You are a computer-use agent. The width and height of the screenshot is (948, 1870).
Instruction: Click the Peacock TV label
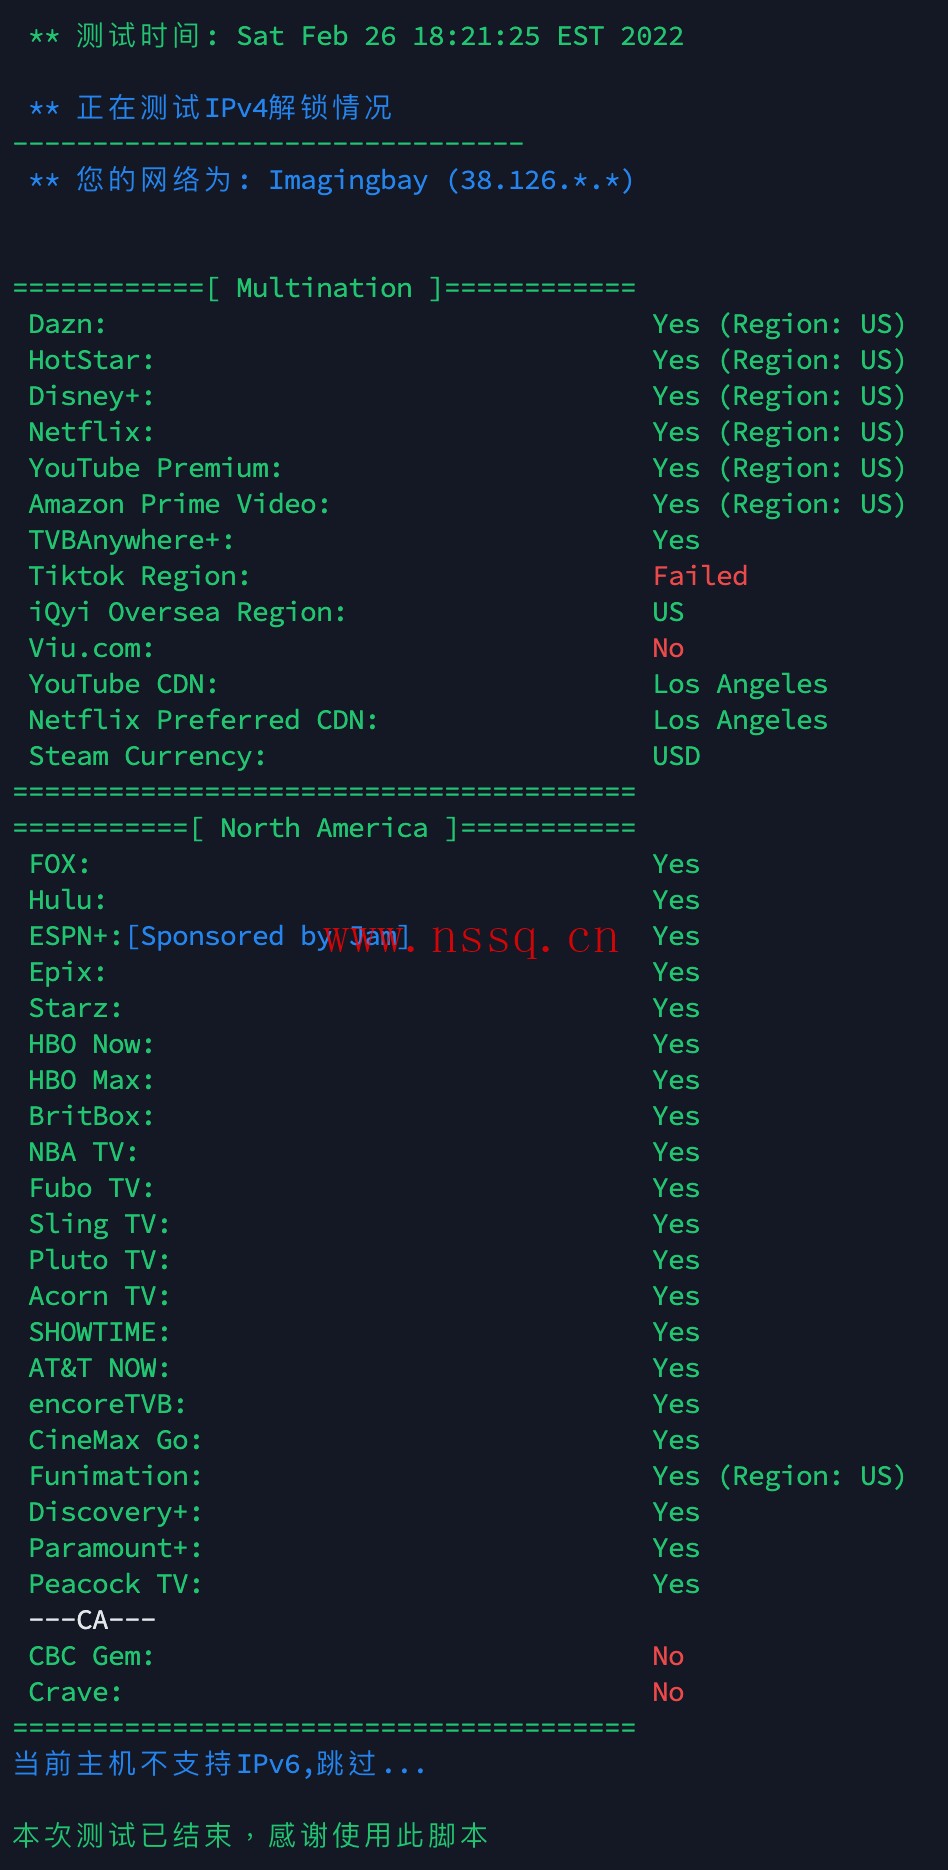(x=115, y=1584)
